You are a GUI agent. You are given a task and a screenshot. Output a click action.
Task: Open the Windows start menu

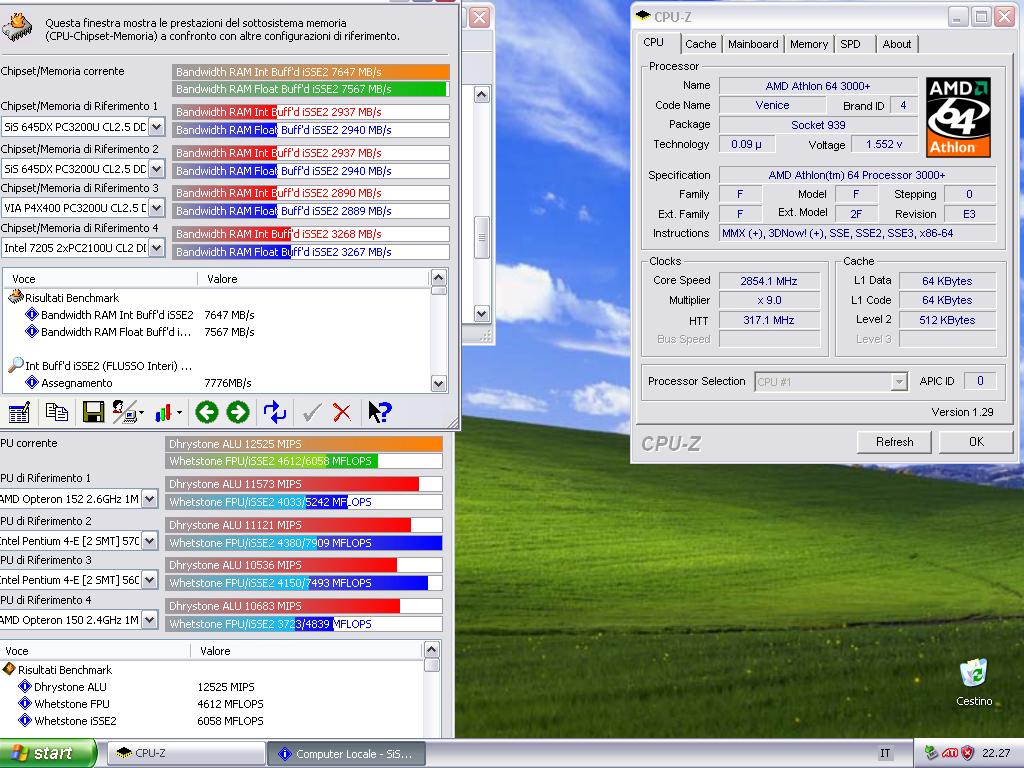[x=48, y=753]
